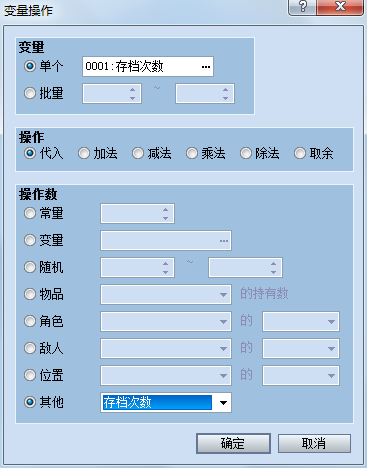Open the 角色 actor dropdown
The height and width of the screenshot is (468, 367).
click(166, 322)
